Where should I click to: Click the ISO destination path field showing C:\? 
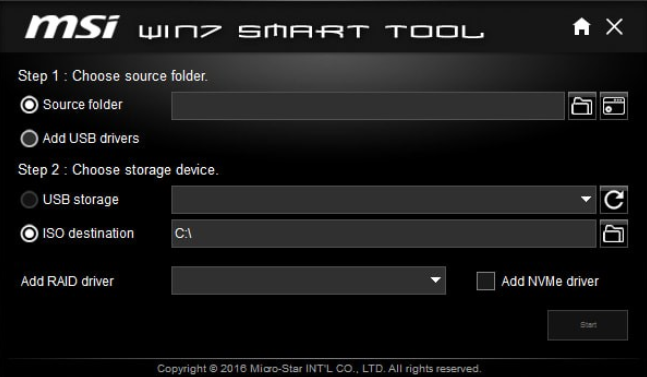pos(384,234)
